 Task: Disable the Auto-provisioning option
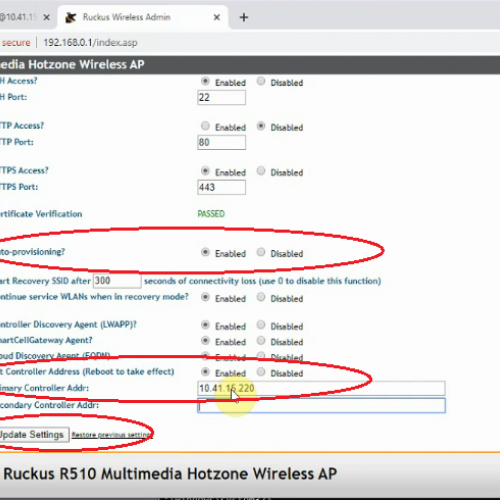[x=261, y=252]
